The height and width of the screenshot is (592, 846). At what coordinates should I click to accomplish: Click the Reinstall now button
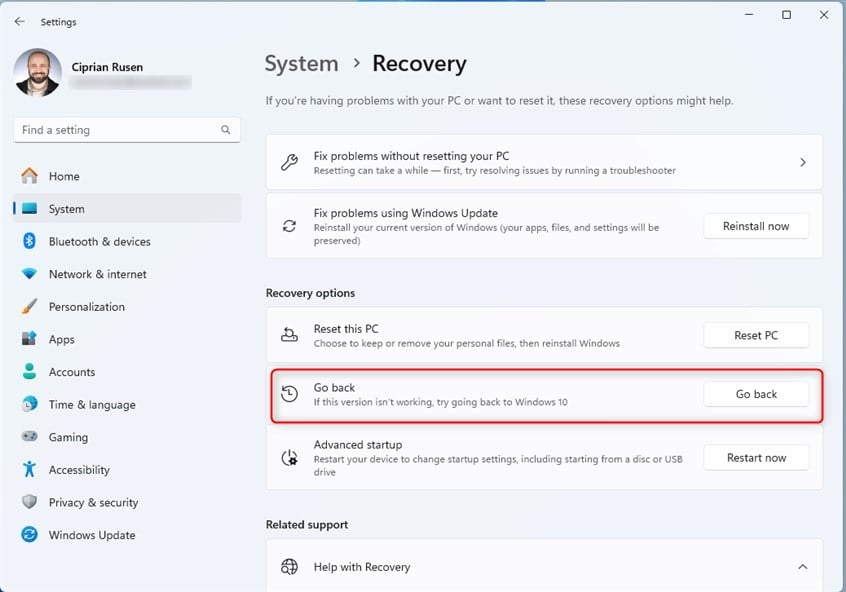(x=756, y=226)
